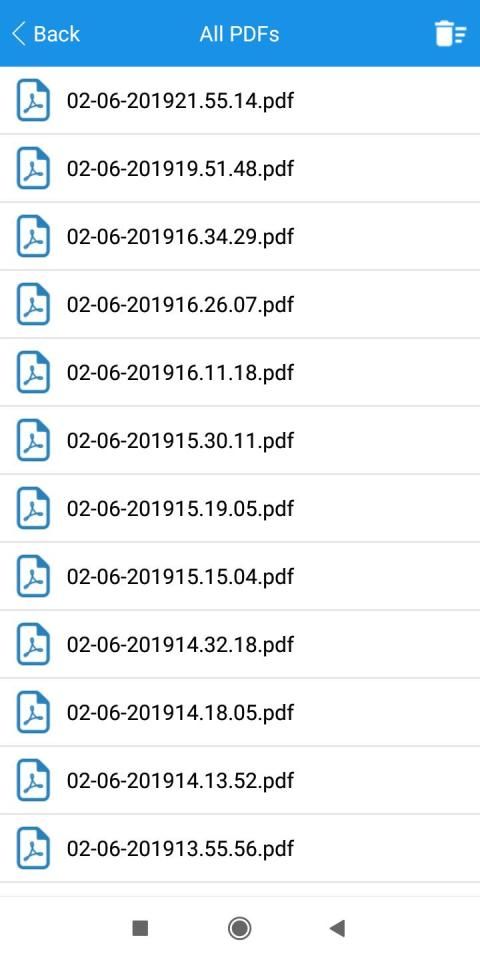480x960 pixels.
Task: Tap PDF icon of 02-06-201915.30.11.pdf
Action: (x=33, y=440)
